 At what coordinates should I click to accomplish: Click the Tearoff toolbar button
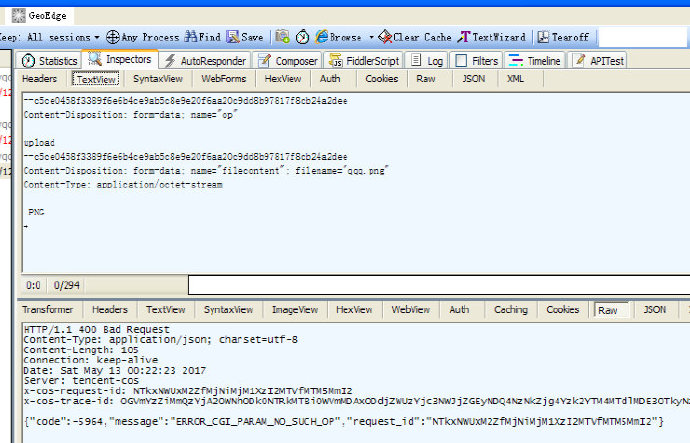point(564,37)
